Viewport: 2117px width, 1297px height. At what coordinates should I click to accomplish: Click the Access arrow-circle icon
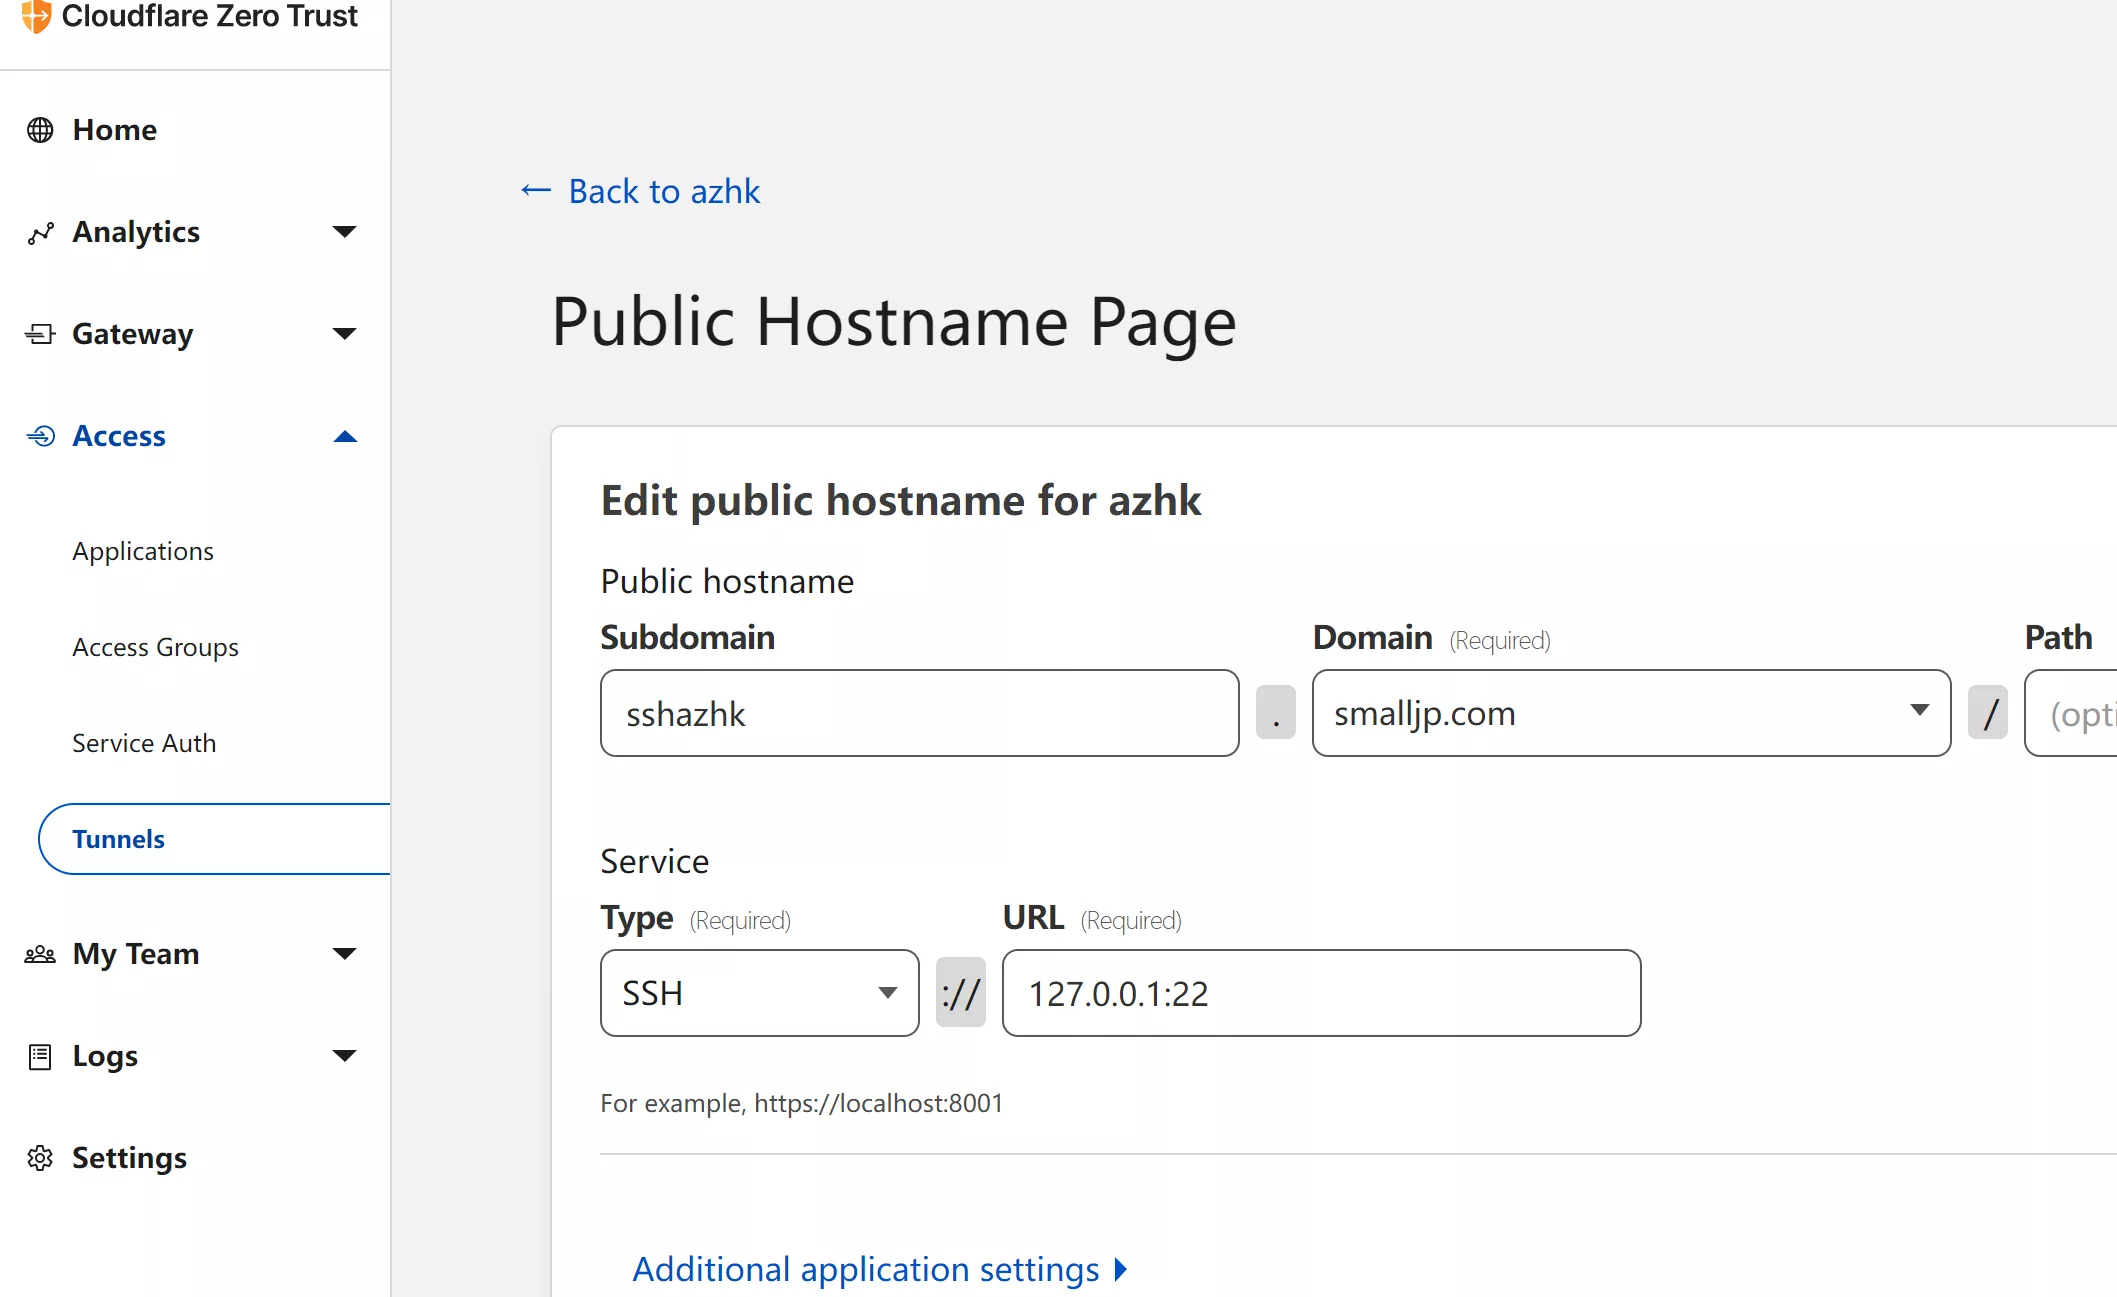[41, 436]
